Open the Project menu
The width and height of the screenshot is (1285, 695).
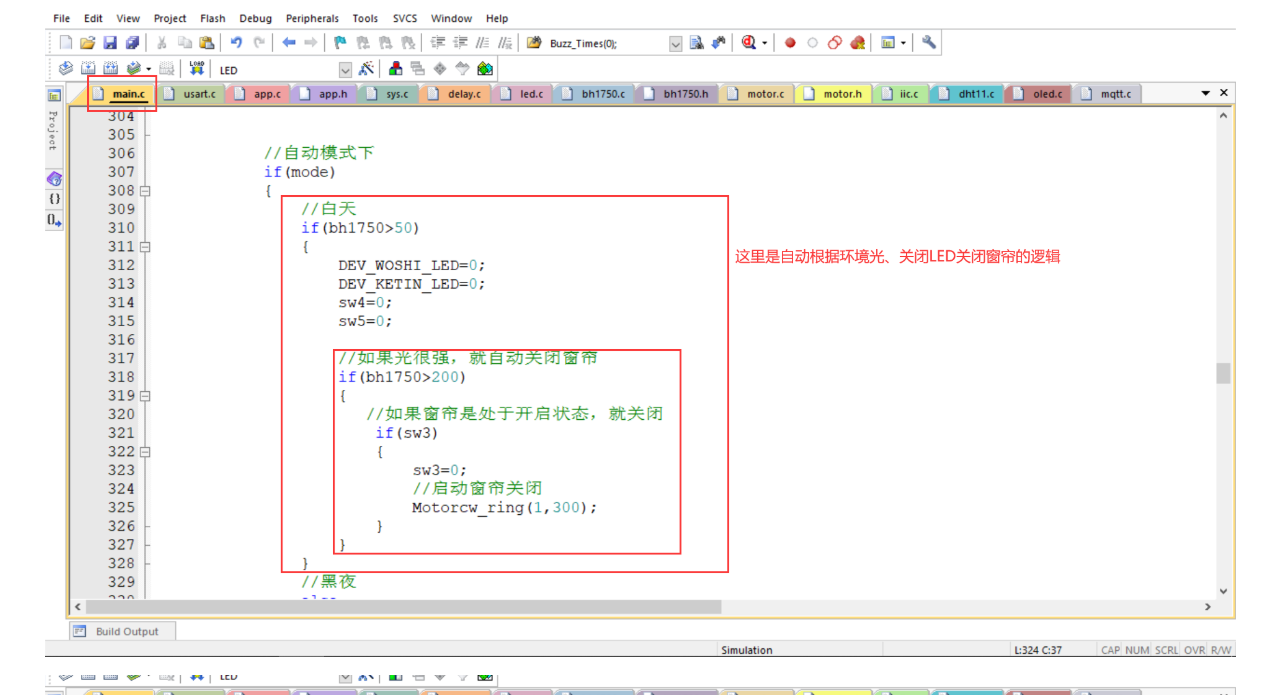[x=170, y=18]
